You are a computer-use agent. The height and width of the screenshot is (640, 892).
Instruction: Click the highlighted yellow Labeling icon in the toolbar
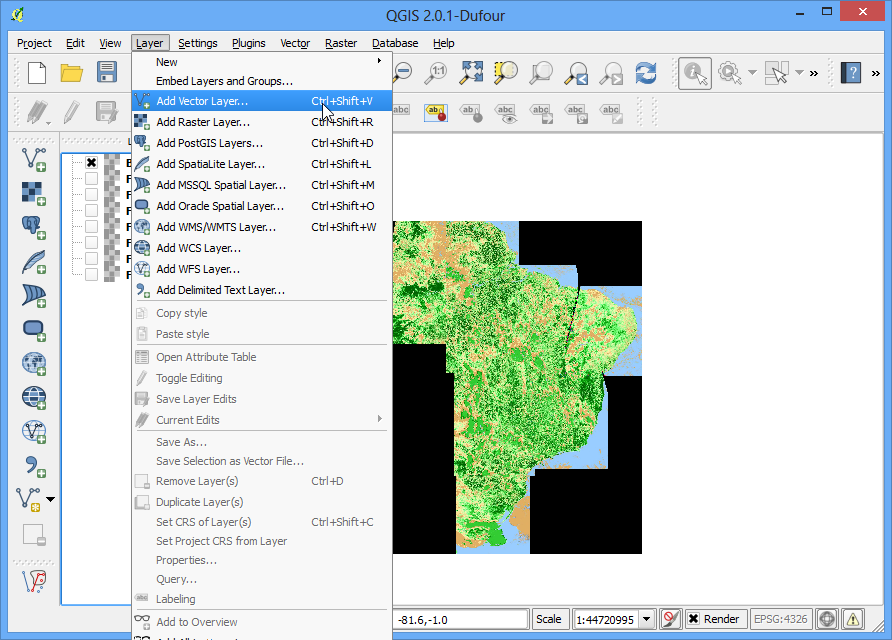(x=436, y=113)
